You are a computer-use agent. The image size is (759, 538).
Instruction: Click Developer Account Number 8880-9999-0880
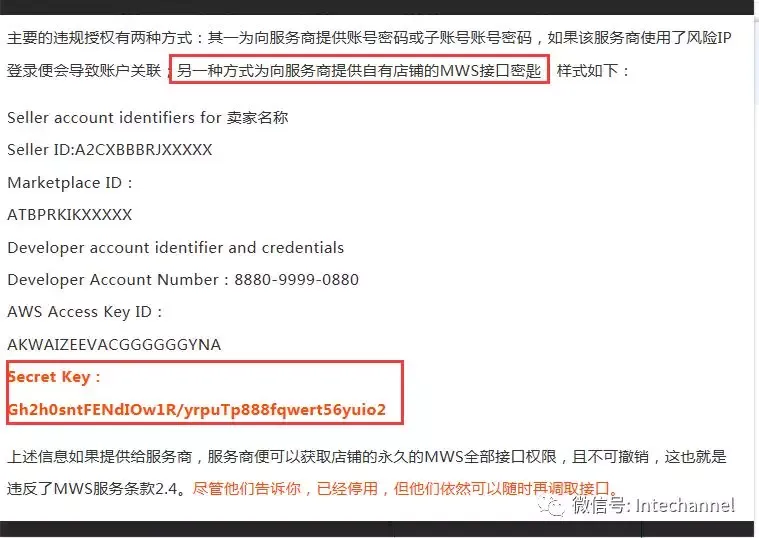[183, 279]
